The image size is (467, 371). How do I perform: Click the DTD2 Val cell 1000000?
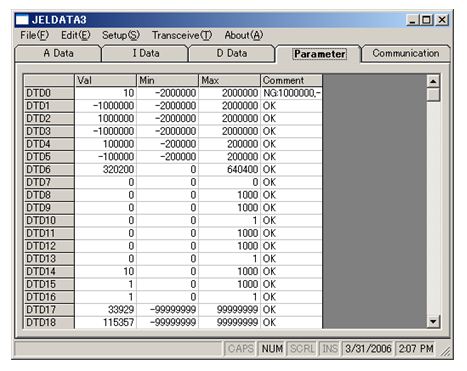click(x=106, y=118)
